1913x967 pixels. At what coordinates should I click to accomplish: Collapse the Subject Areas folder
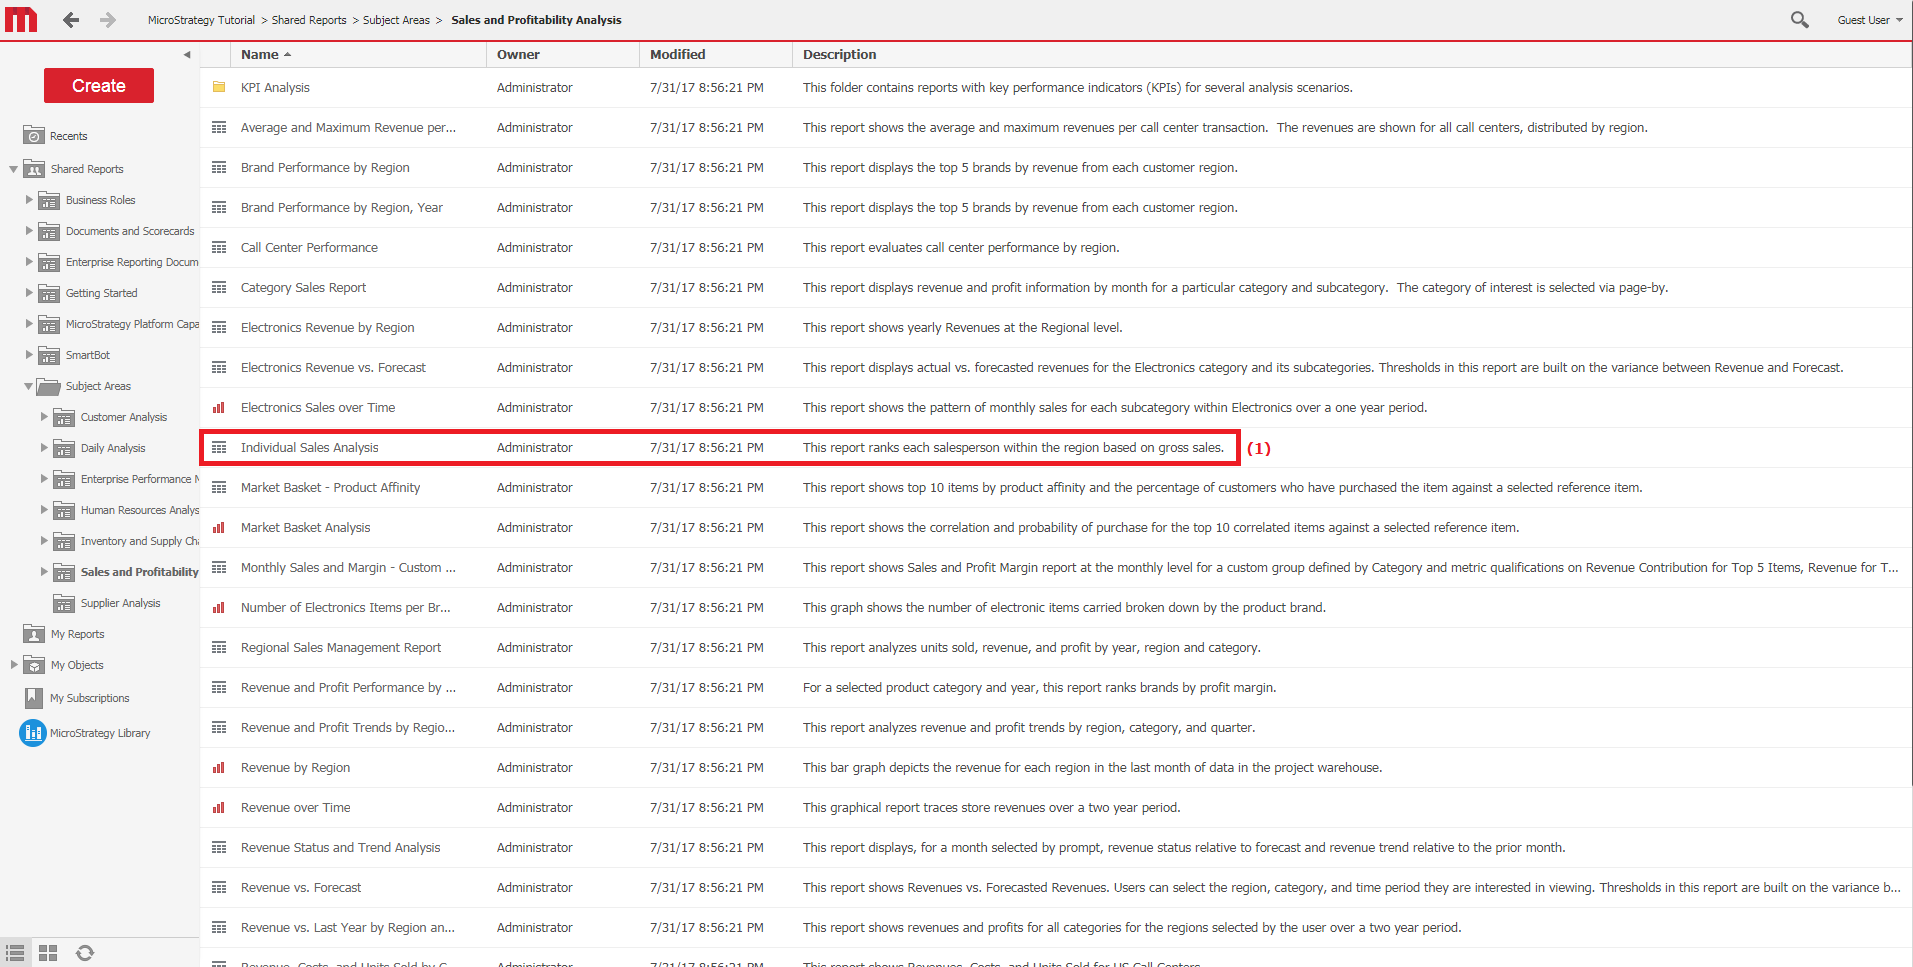click(29, 386)
